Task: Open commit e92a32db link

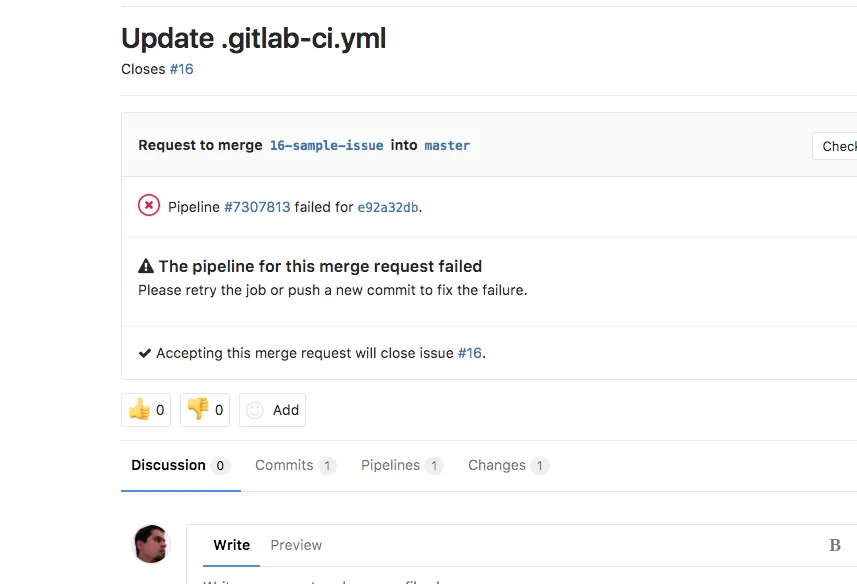Action: (388, 207)
